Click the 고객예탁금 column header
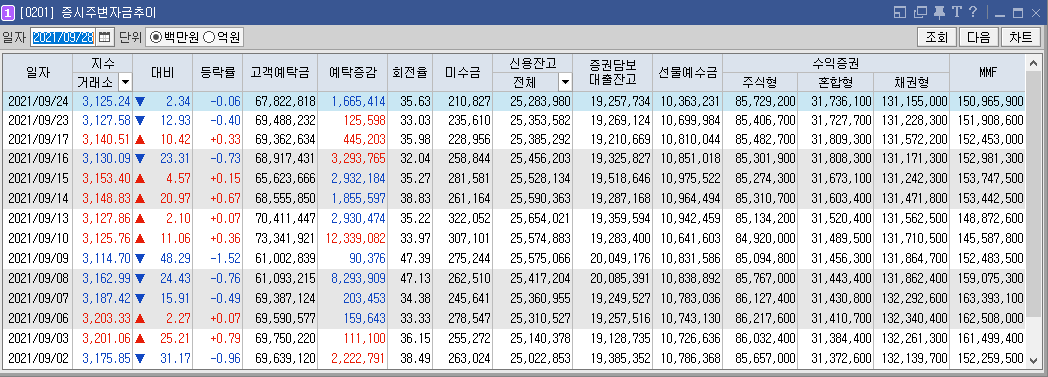This screenshot has width=1048, height=377. pyautogui.click(x=280, y=72)
